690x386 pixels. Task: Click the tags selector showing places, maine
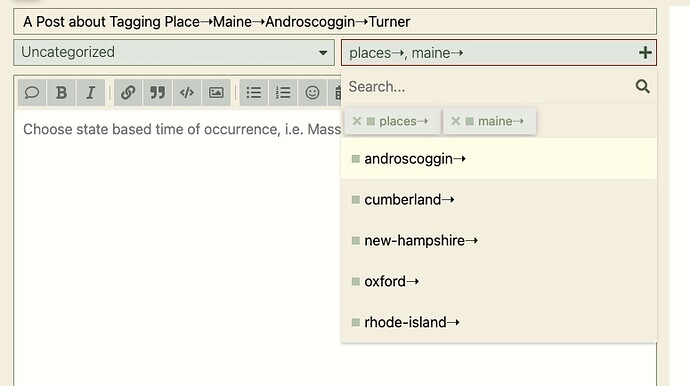499,53
